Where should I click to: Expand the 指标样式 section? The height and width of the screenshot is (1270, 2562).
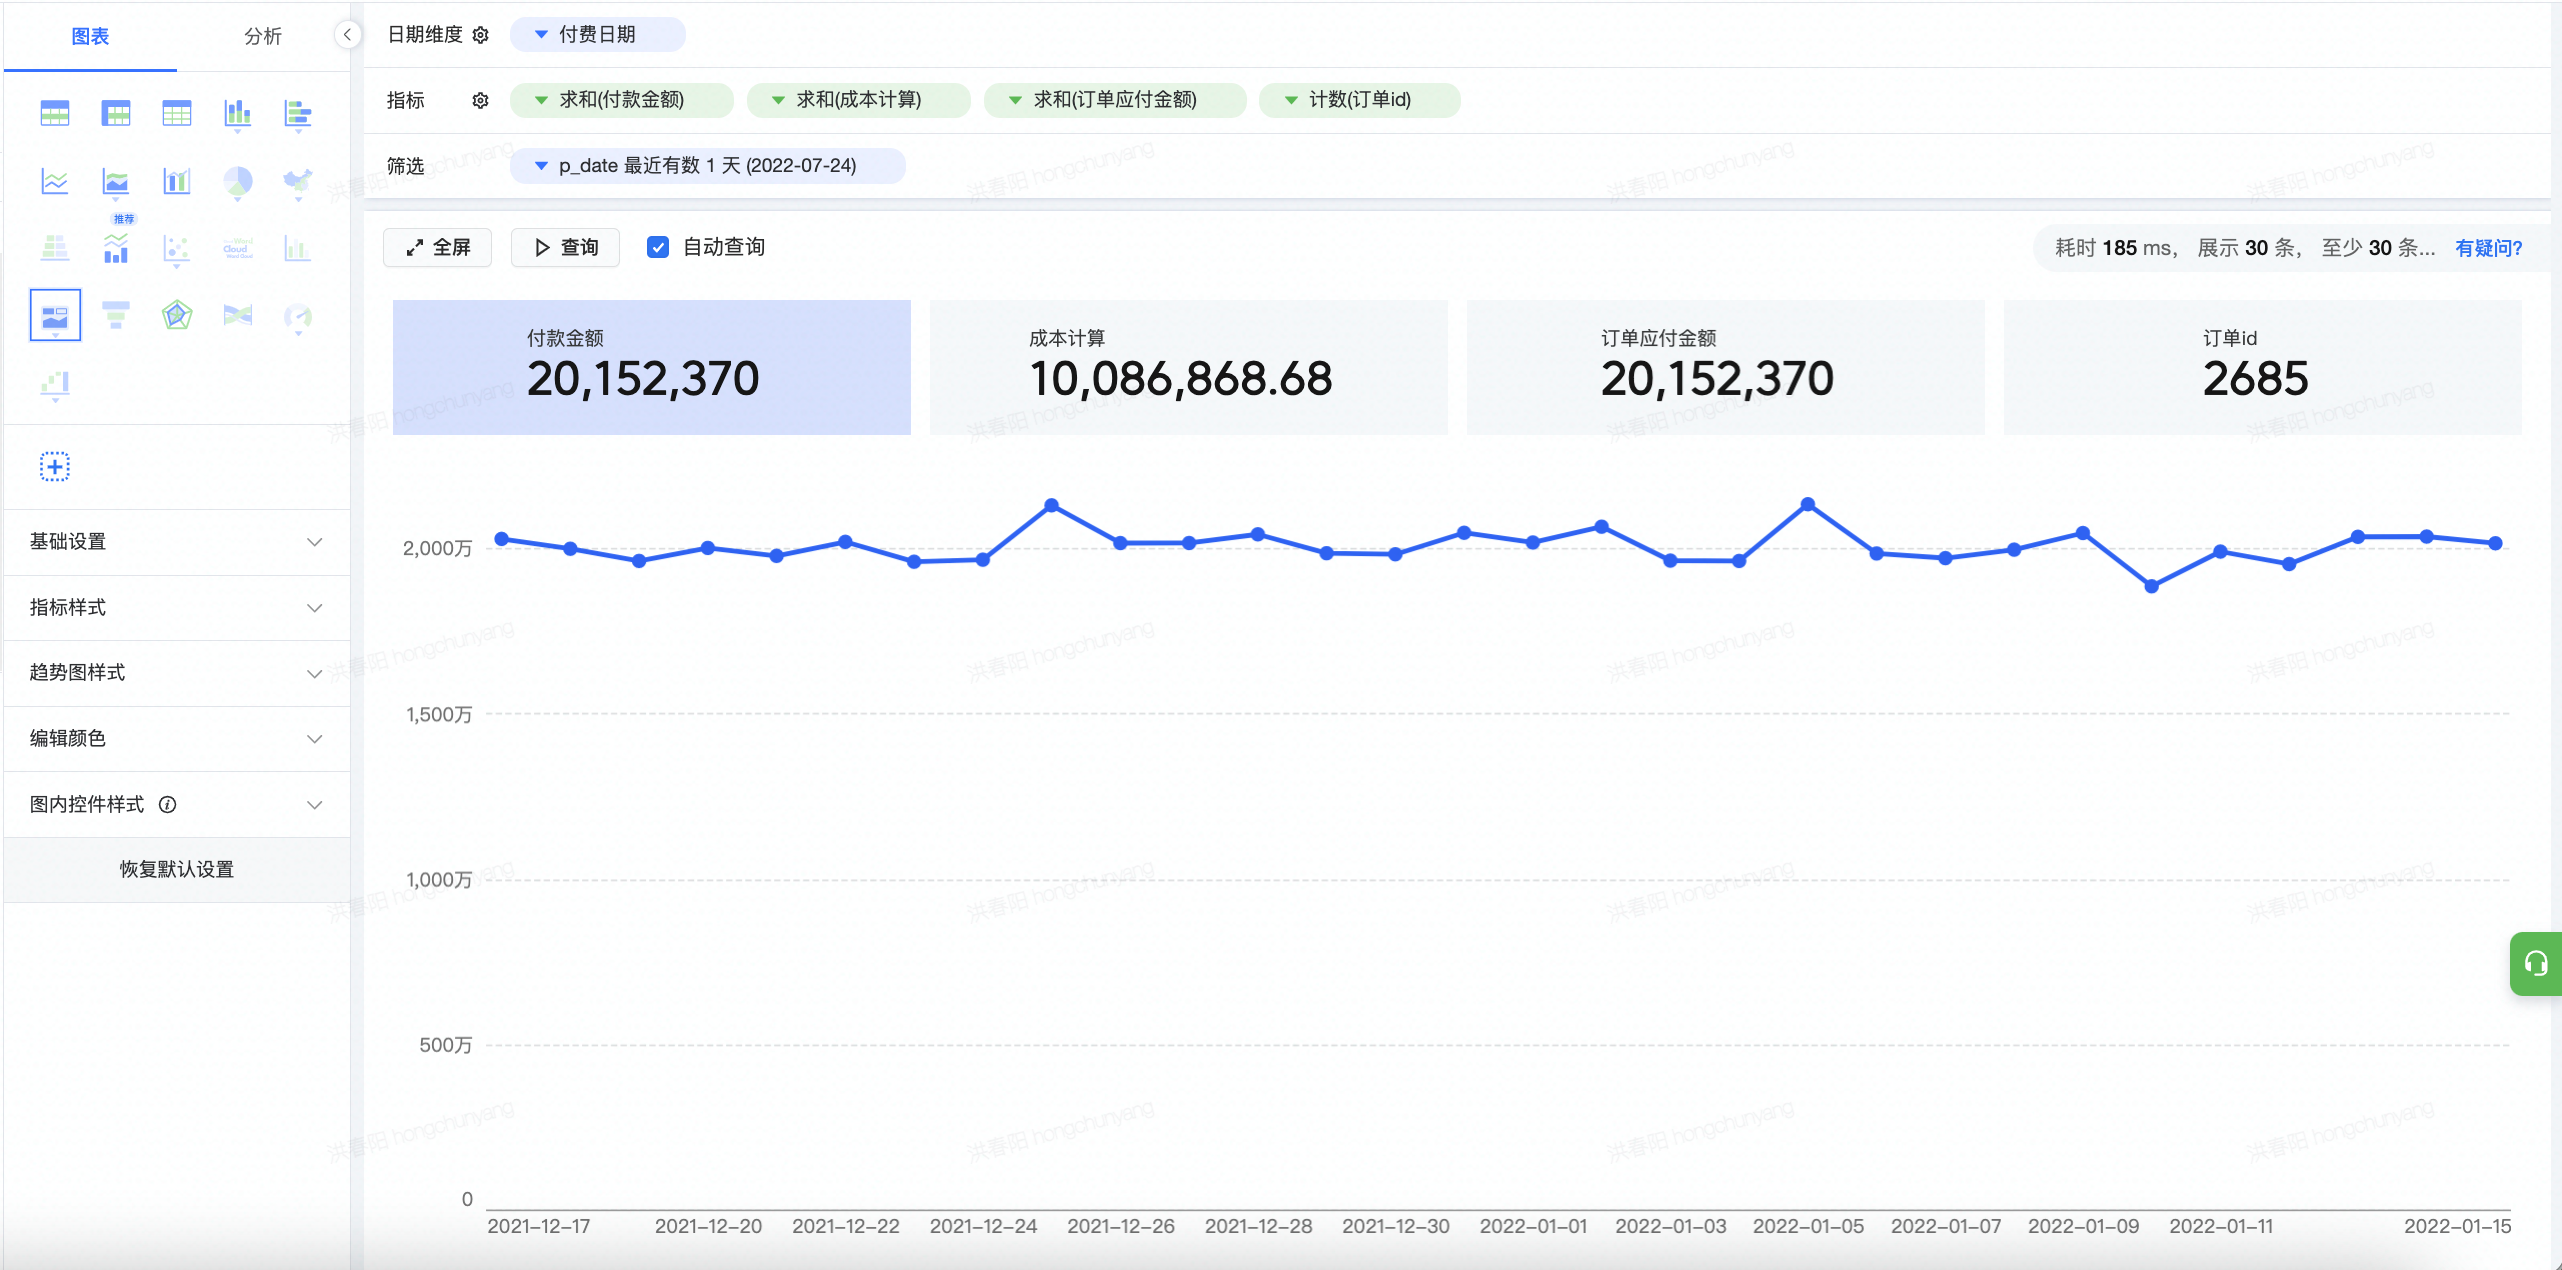click(x=177, y=608)
